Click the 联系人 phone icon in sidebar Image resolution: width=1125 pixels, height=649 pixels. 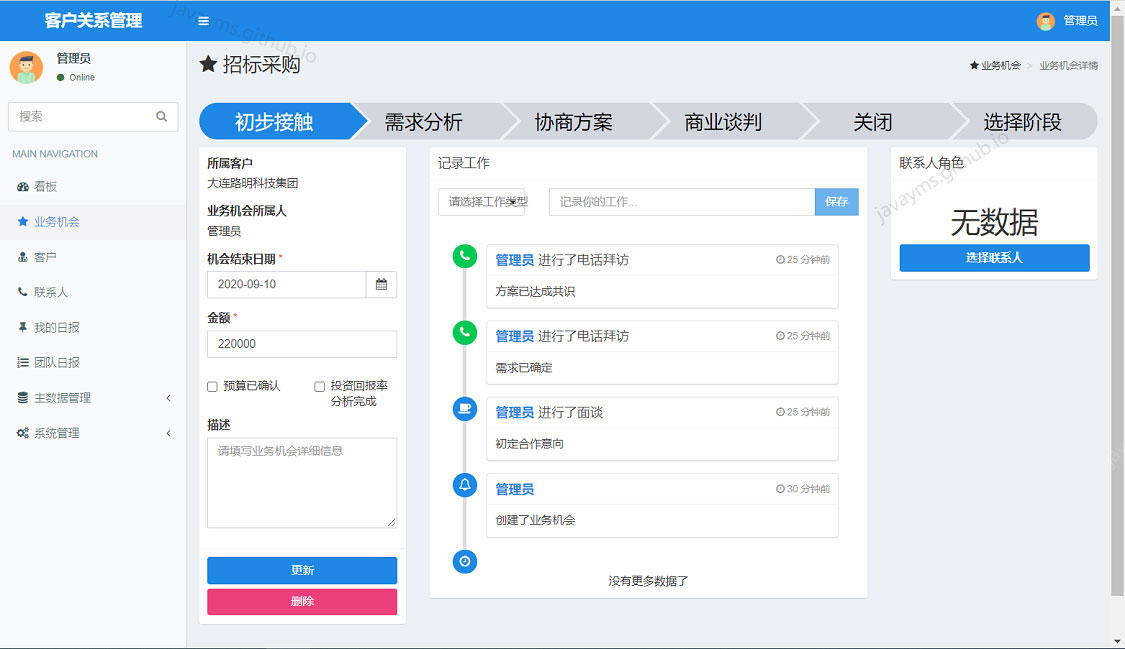(23, 292)
